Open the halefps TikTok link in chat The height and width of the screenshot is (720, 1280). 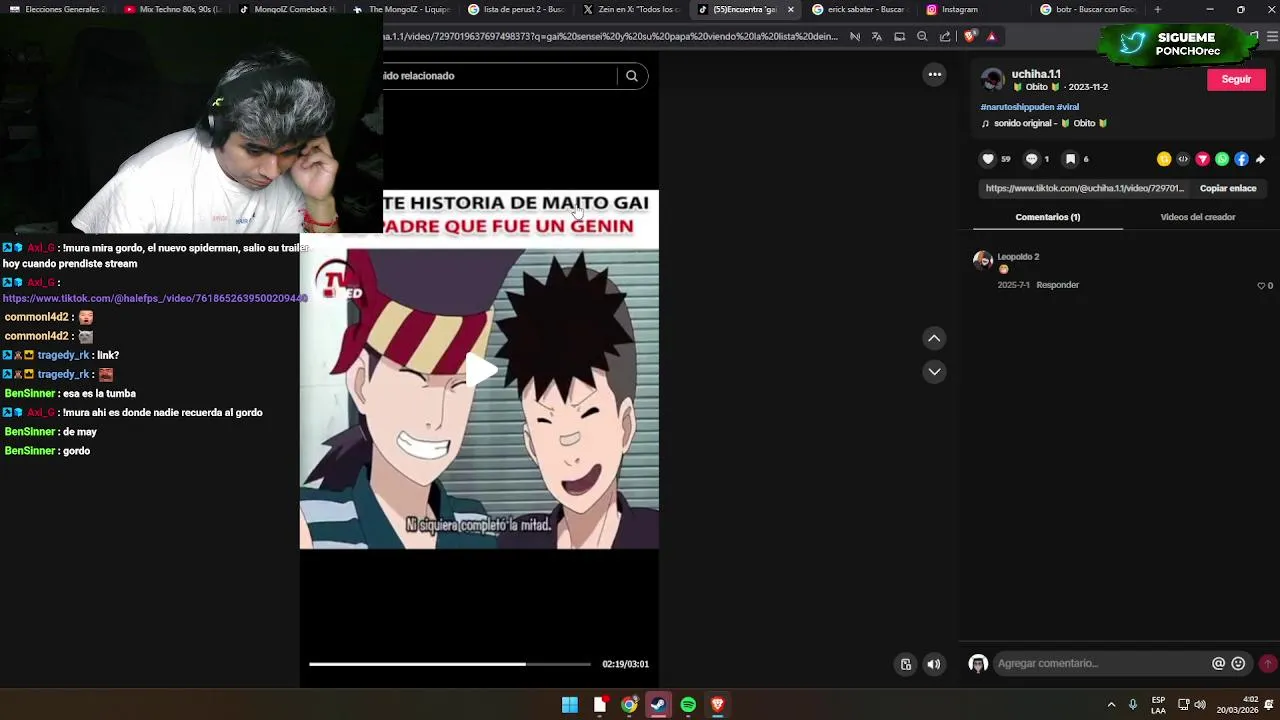coord(155,298)
